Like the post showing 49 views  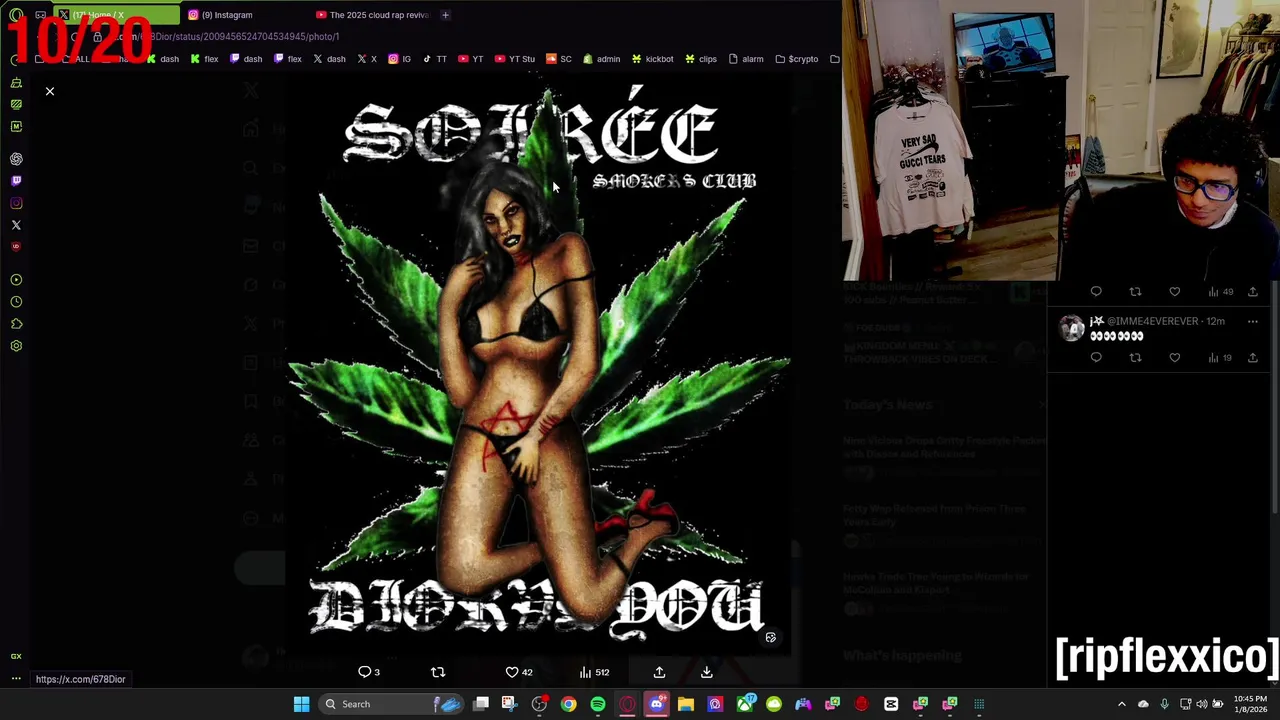click(x=1174, y=292)
